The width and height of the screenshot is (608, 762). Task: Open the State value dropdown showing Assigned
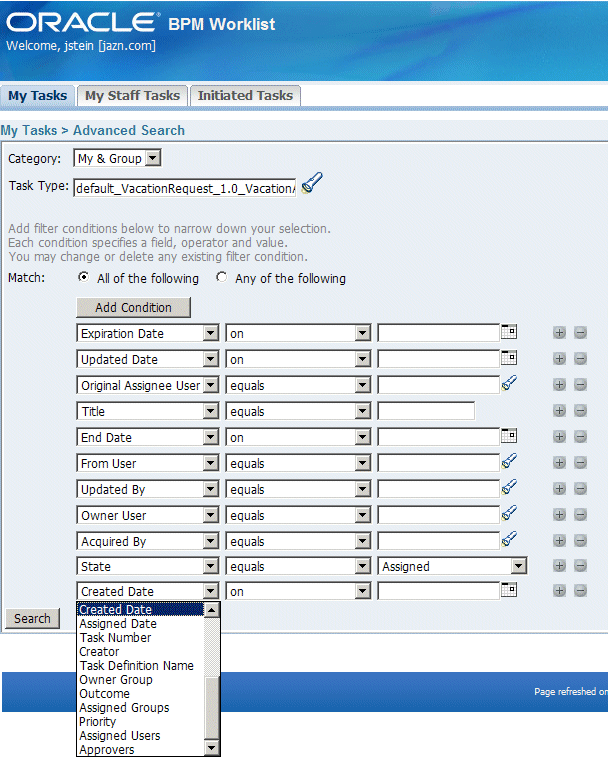452,567
